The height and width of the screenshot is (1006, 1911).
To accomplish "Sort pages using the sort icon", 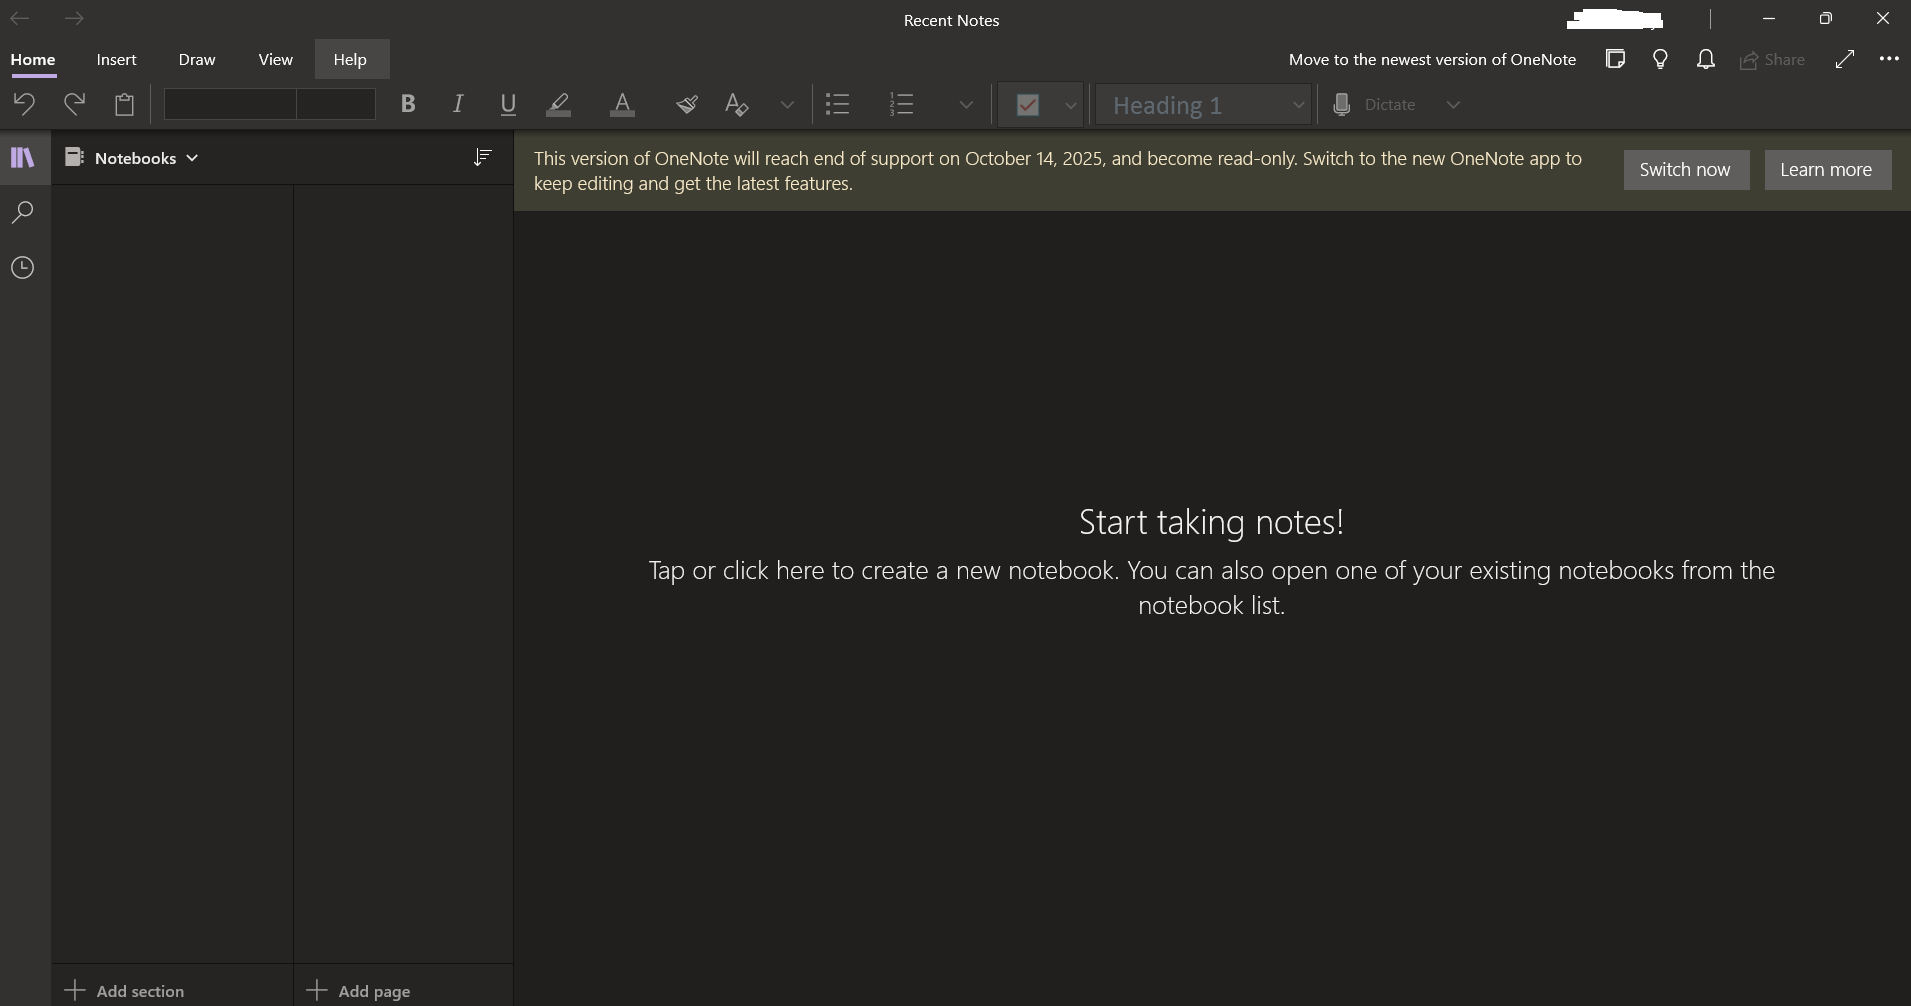I will (482, 157).
